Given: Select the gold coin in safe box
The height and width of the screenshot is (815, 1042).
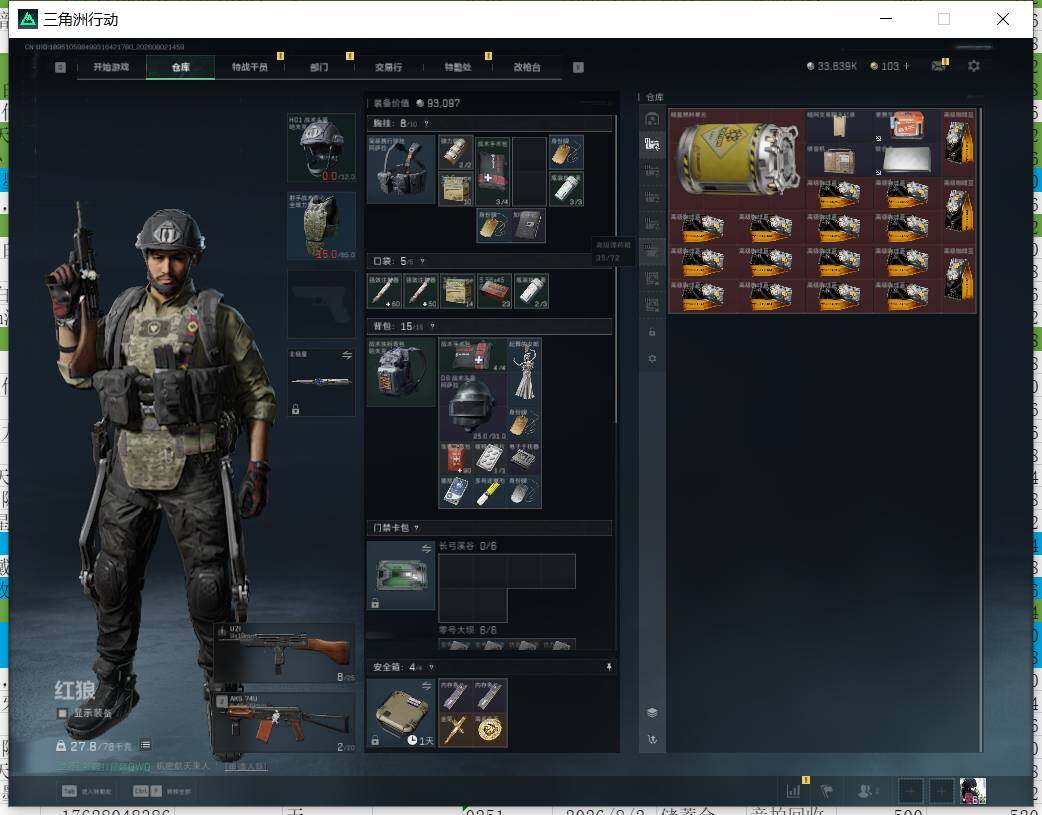Looking at the screenshot, I should point(490,731).
